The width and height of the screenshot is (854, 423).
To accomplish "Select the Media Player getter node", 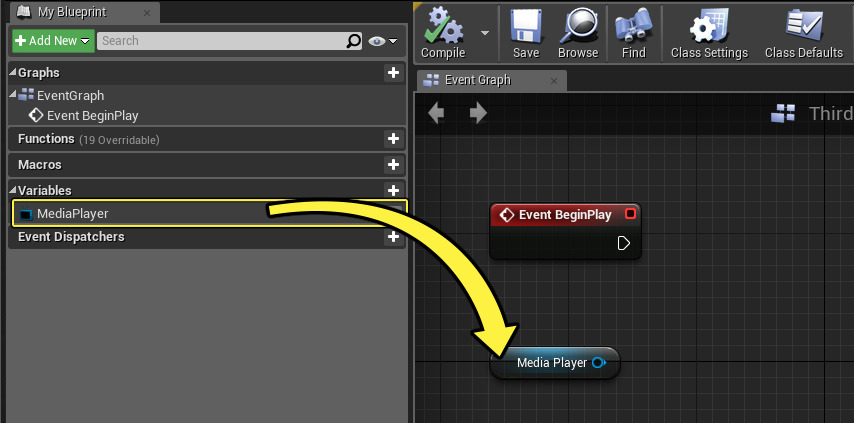I will tap(555, 363).
